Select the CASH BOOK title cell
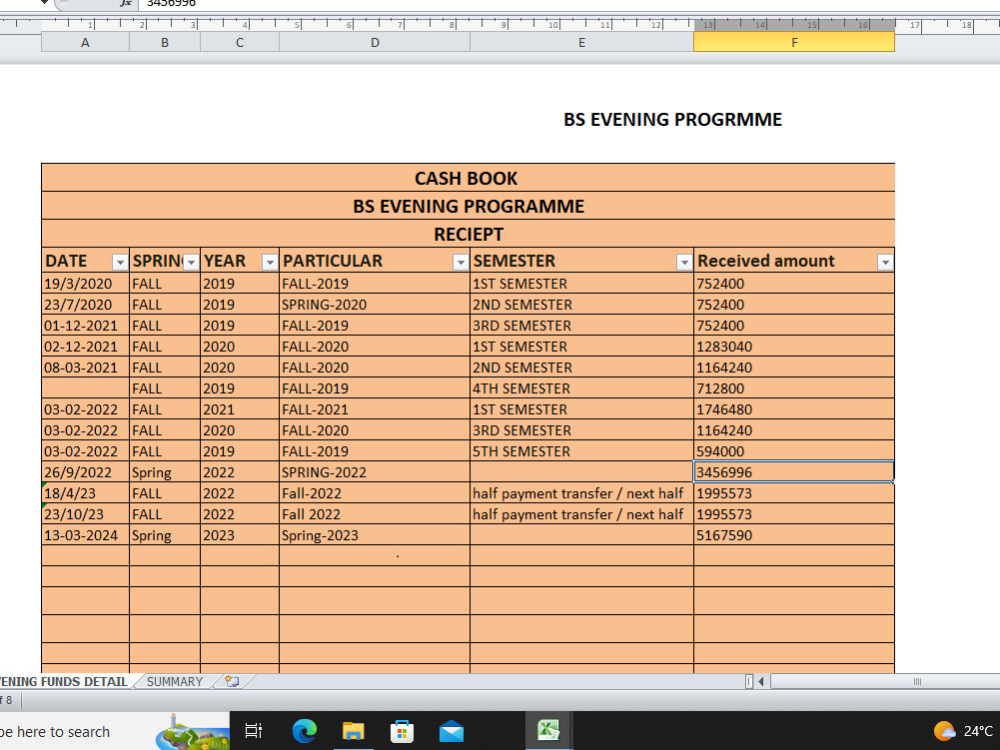Viewport: 1000px width, 750px height. click(x=468, y=178)
